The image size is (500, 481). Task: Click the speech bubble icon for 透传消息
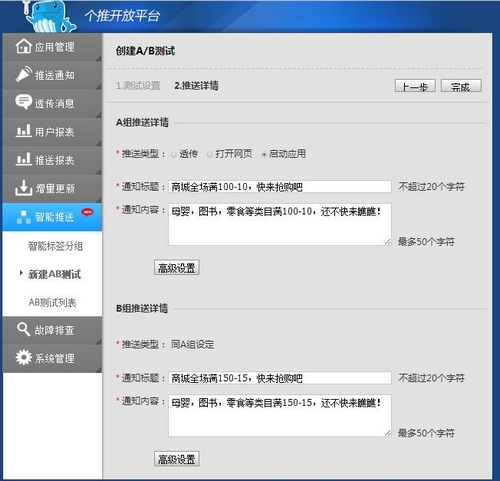(x=23, y=102)
